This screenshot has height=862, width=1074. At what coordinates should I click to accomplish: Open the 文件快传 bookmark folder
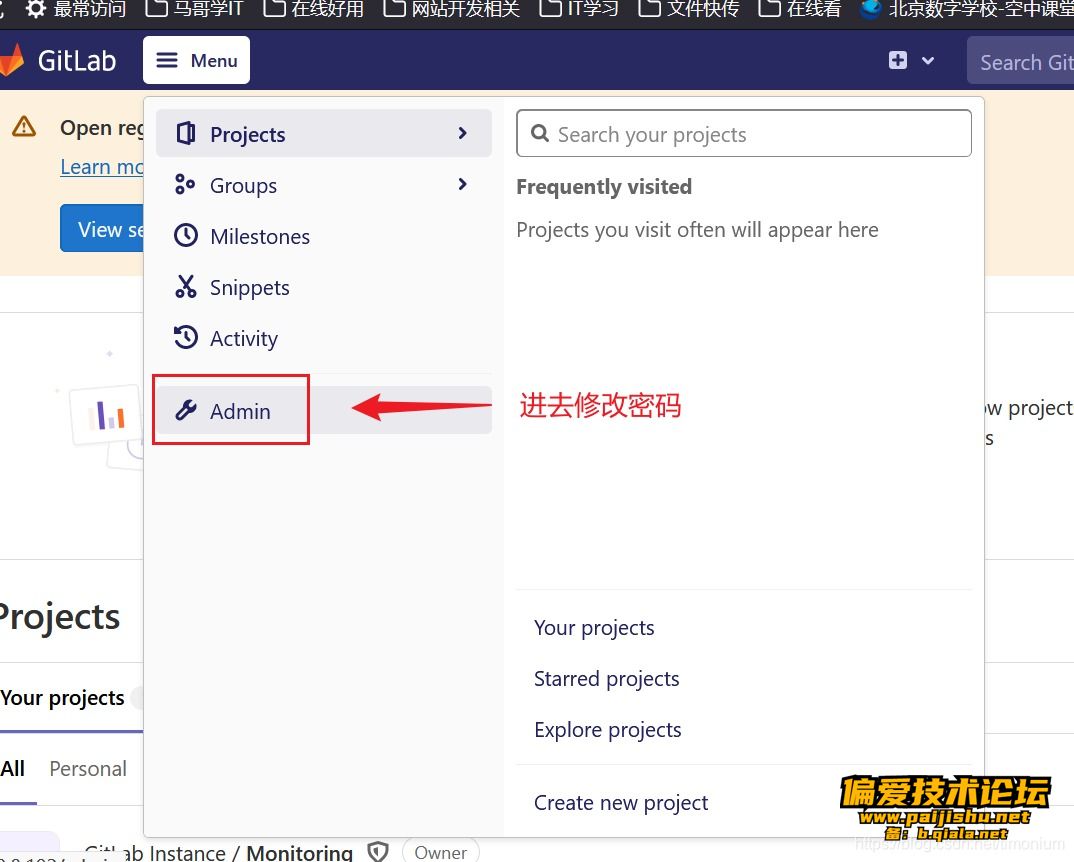[689, 9]
